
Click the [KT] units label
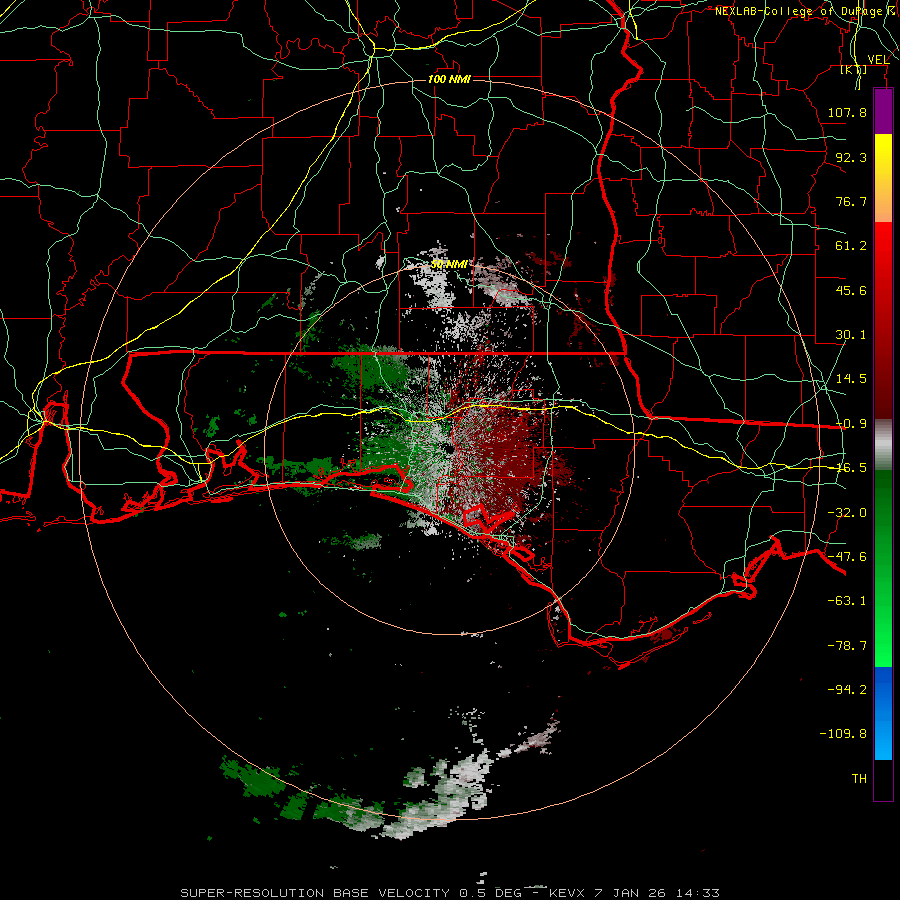(x=854, y=69)
